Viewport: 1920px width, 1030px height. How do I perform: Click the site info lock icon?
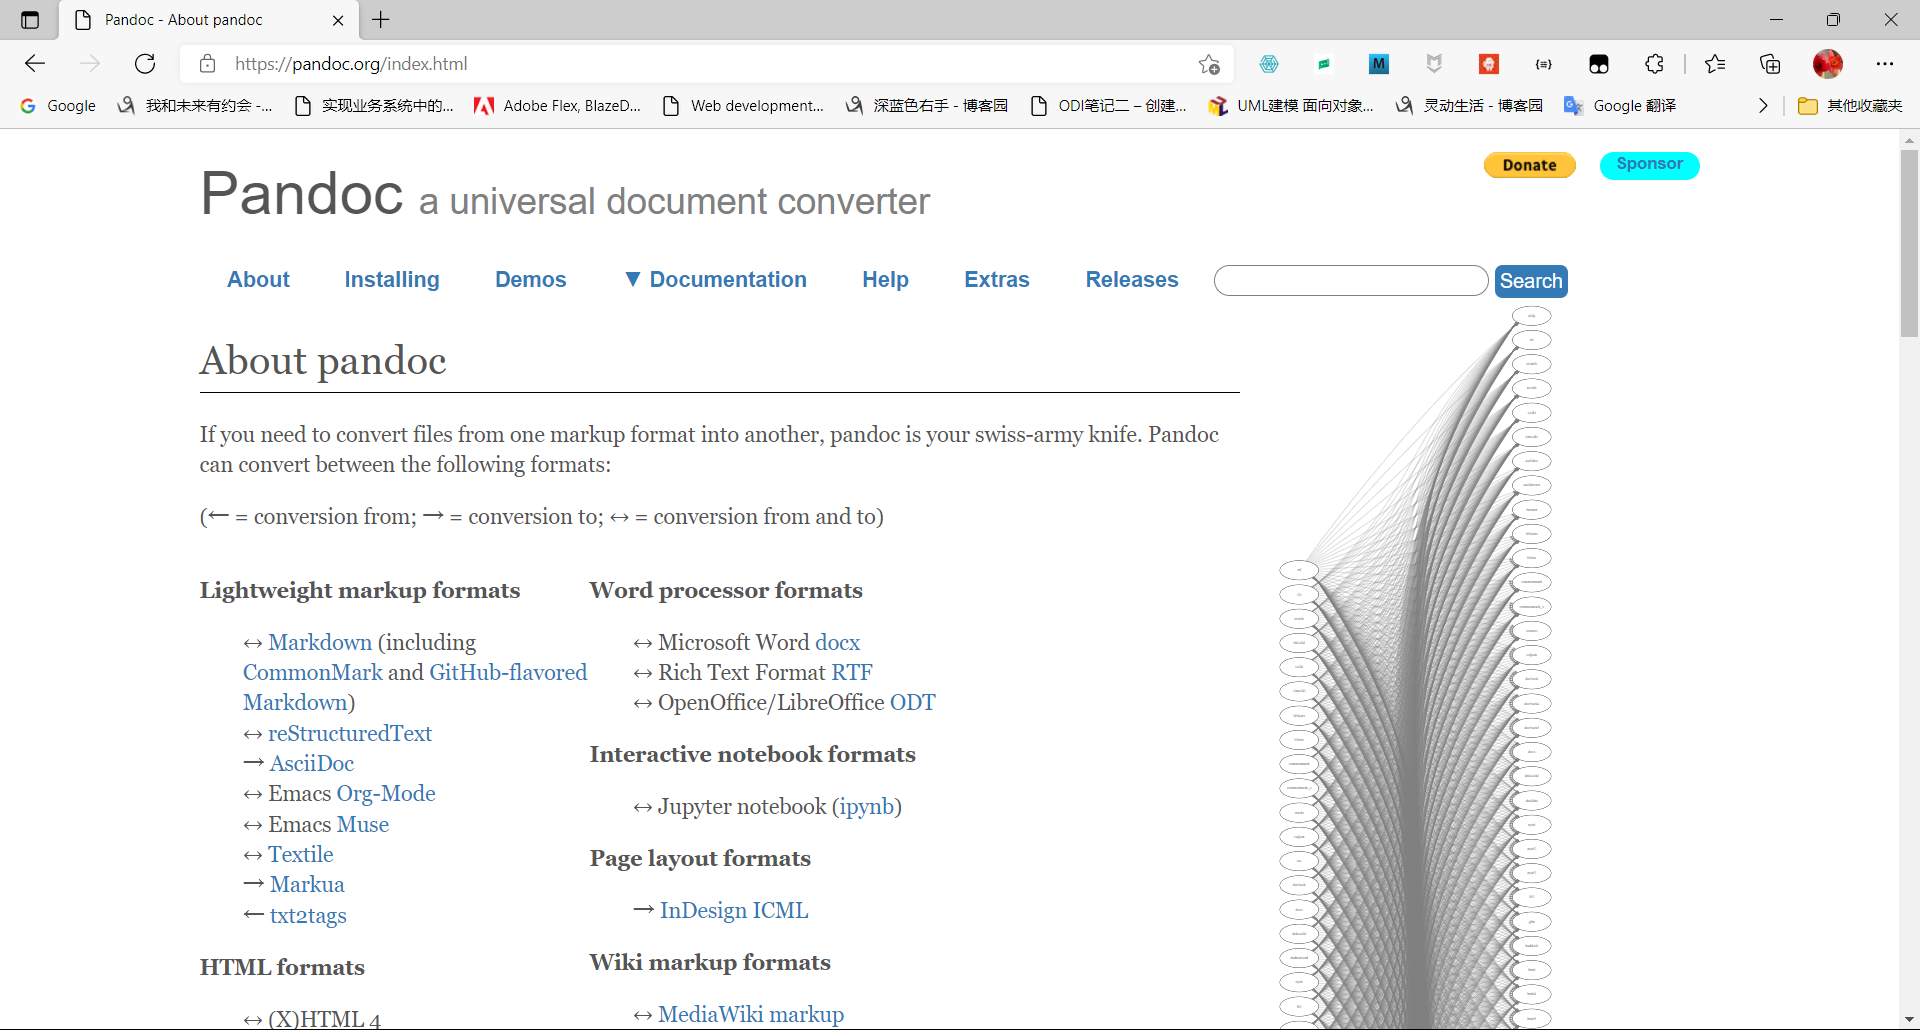[207, 64]
